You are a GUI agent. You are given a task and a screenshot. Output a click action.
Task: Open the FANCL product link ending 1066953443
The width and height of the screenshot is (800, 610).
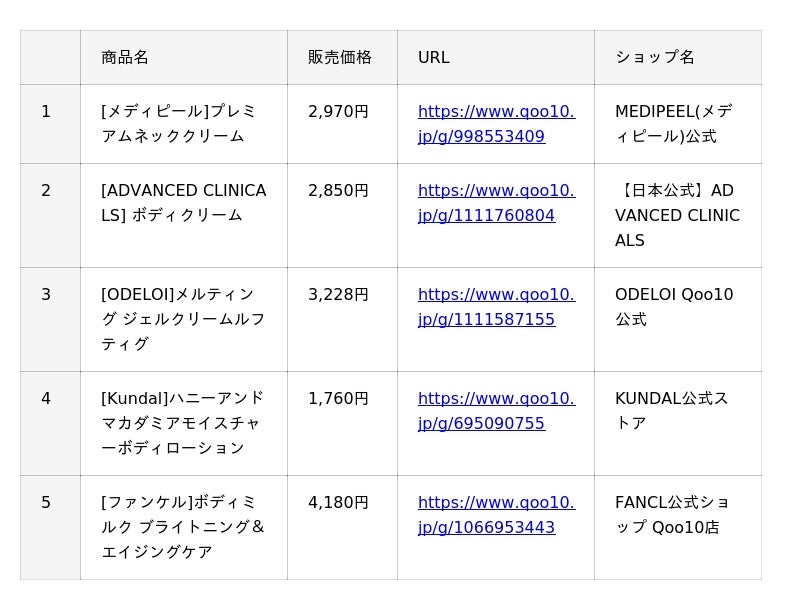[496, 515]
